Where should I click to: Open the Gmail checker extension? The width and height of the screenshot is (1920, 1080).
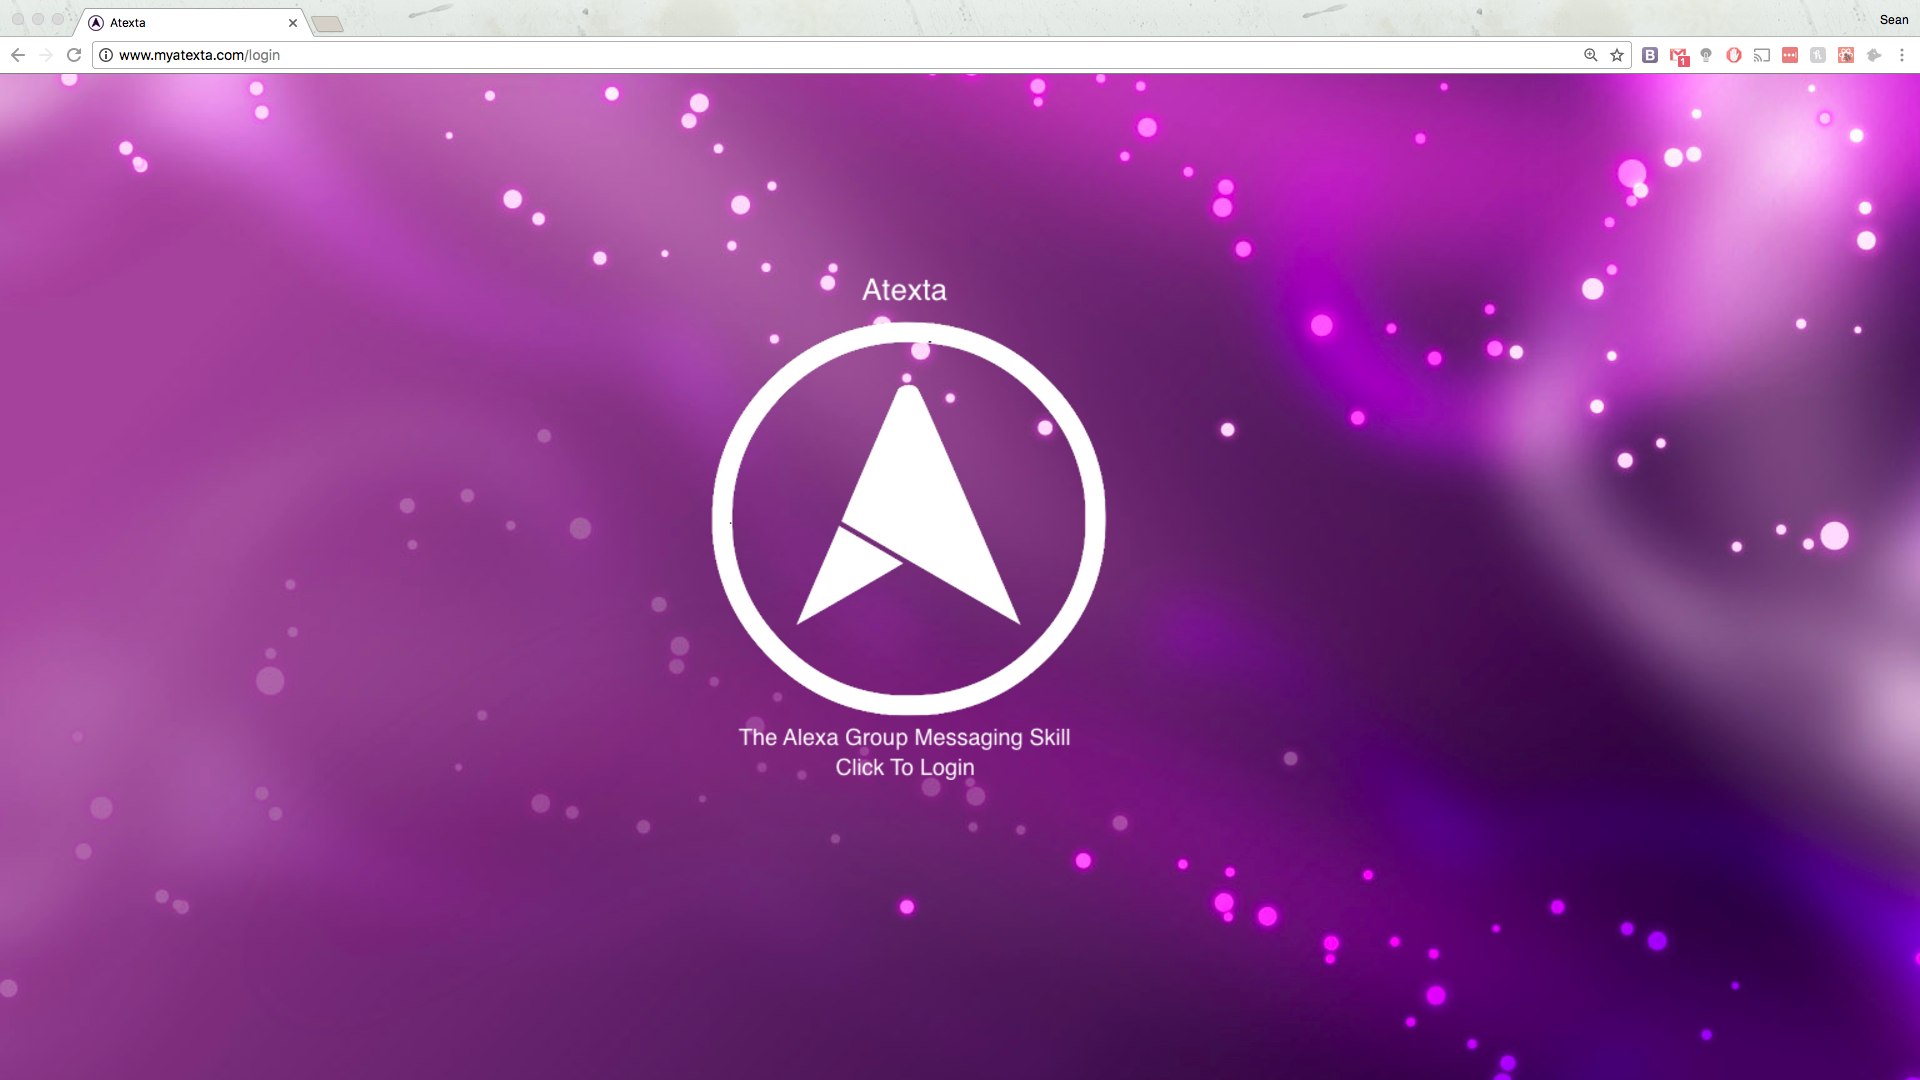point(1678,56)
